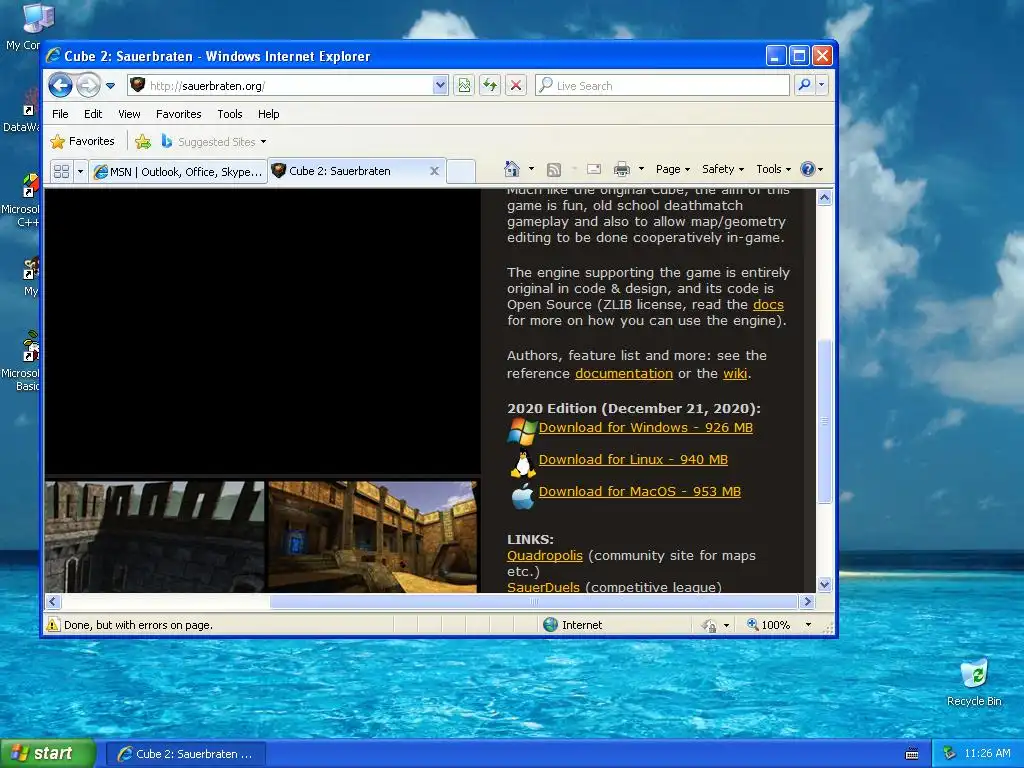Click the horizontal scrollbar left arrow

[x=53, y=601]
